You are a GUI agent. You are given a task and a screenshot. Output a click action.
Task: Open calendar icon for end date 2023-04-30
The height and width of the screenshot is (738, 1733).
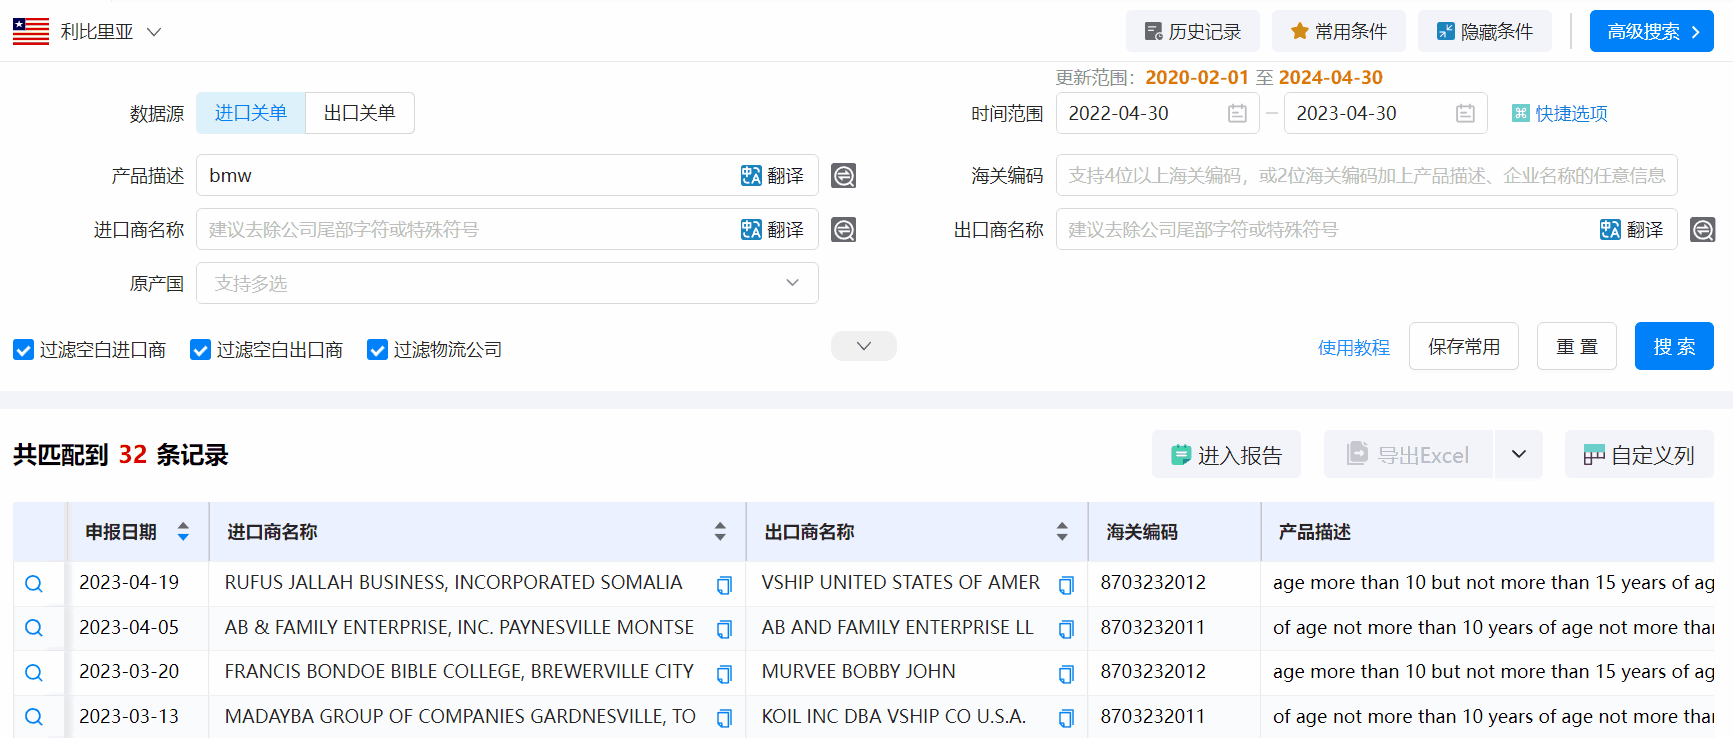coord(1465,114)
